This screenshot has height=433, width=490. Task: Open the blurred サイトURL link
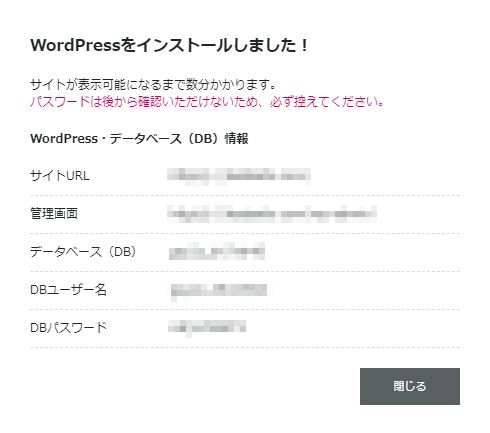coord(239,176)
